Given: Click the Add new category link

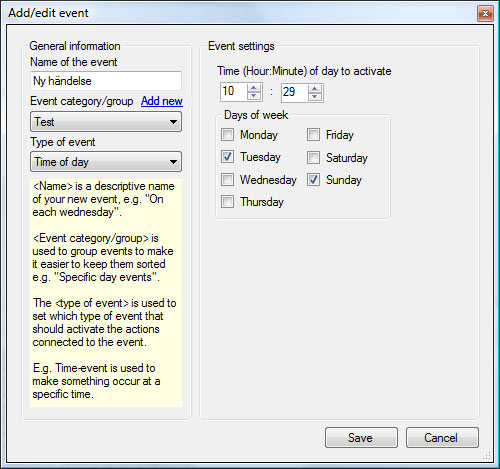Looking at the screenshot, I should 162,101.
